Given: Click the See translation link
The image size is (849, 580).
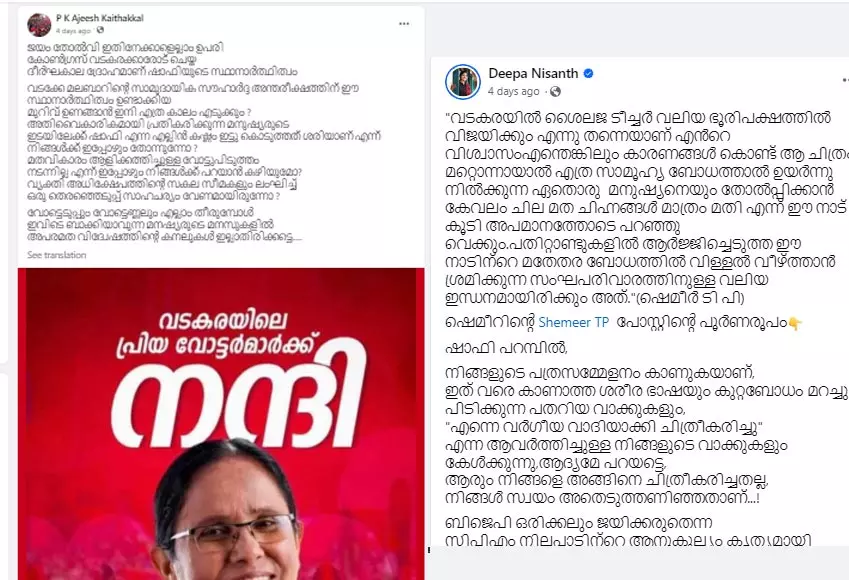Looking at the screenshot, I should (x=57, y=255).
